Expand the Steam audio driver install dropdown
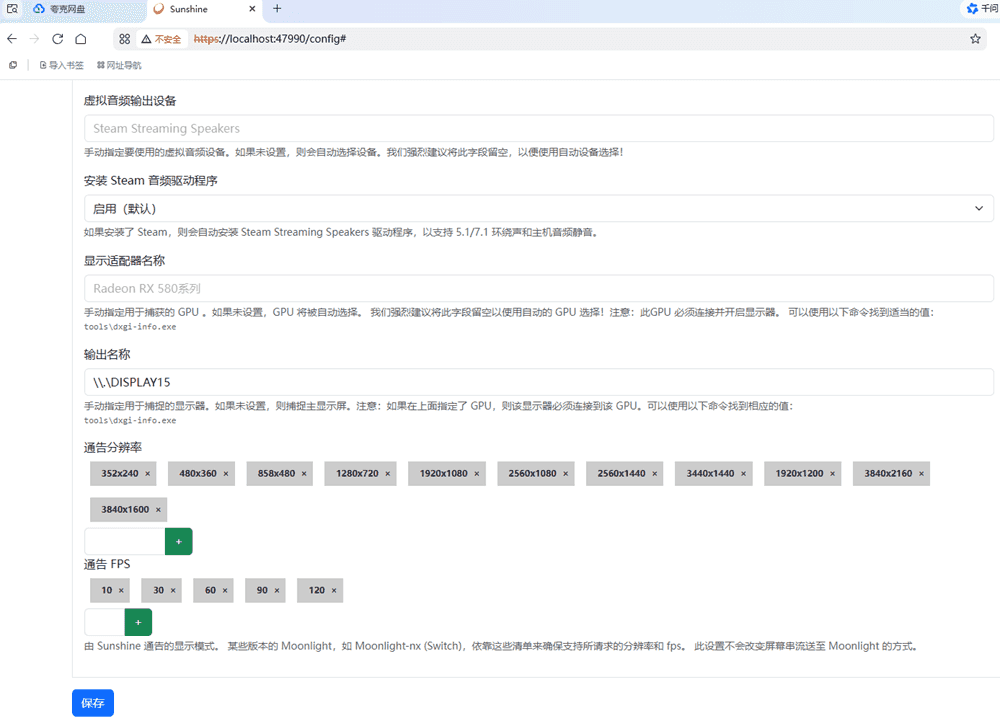The image size is (1000, 726). 538,208
